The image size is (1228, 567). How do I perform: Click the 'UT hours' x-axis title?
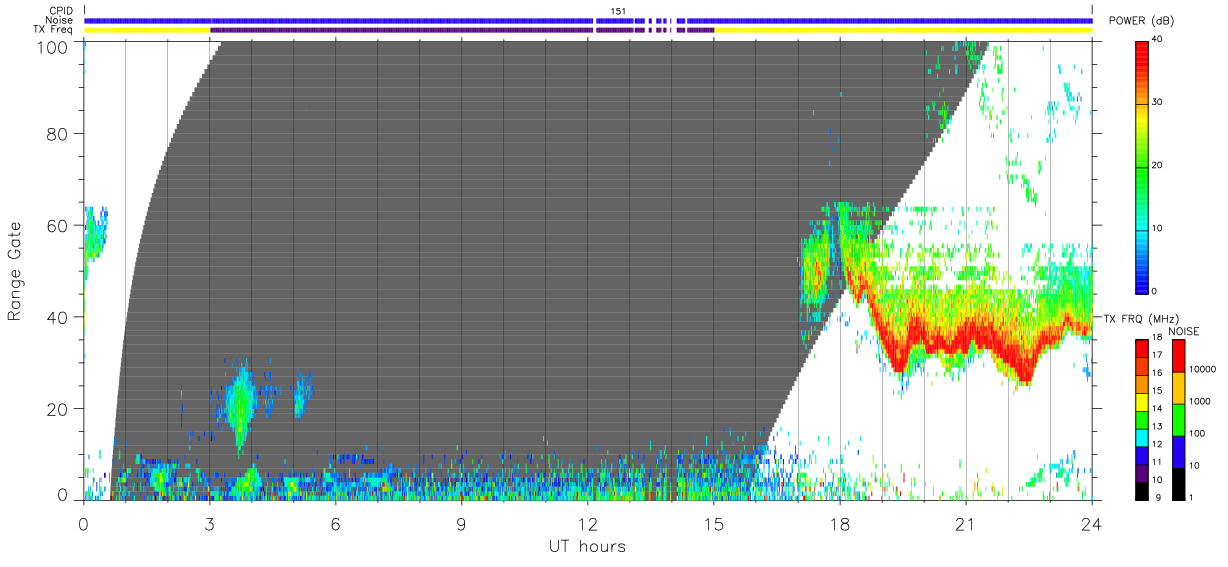tap(587, 547)
